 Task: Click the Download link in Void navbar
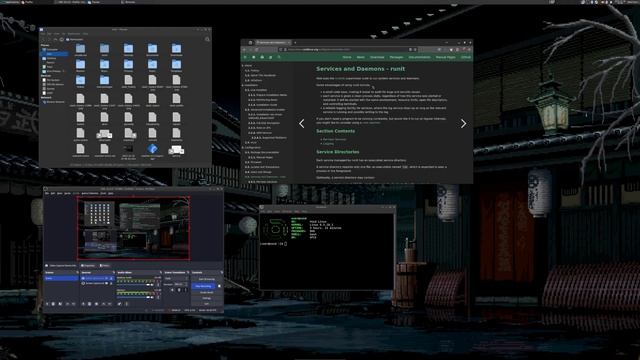click(x=377, y=57)
